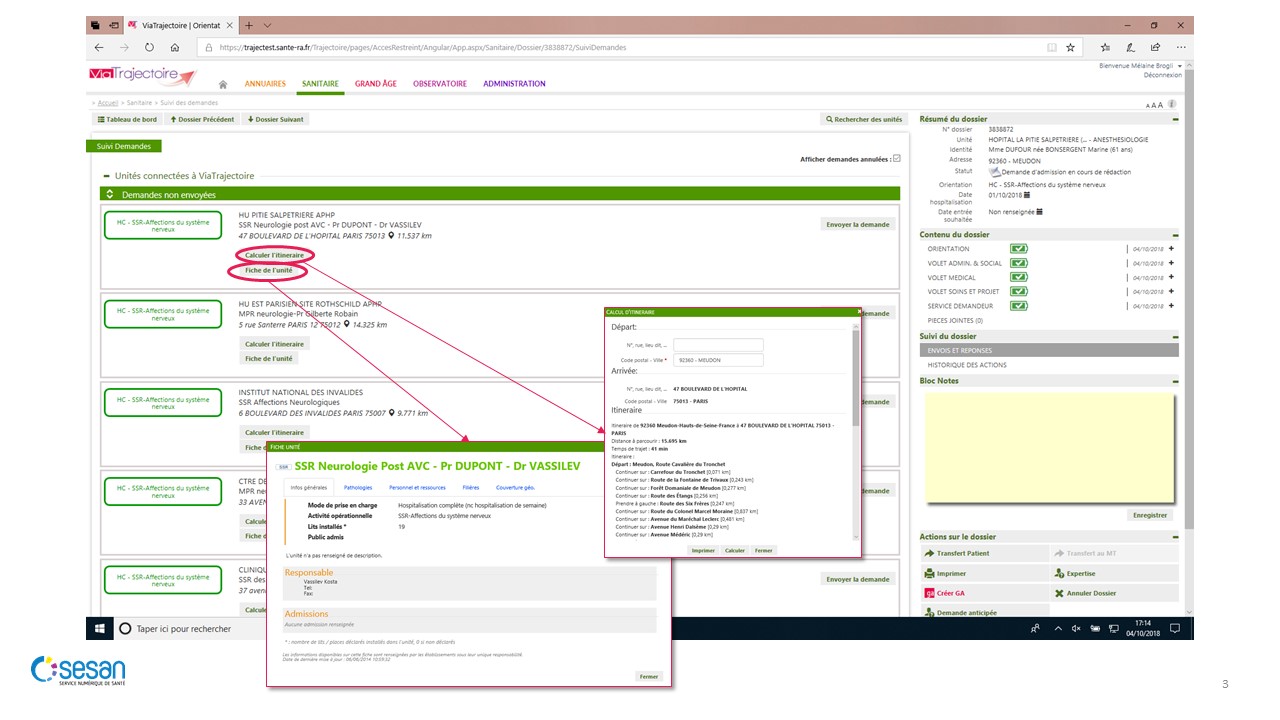Screen dimensions: 1280x720
Task: Click the Déconnexion link
Action: (x=1162, y=75)
